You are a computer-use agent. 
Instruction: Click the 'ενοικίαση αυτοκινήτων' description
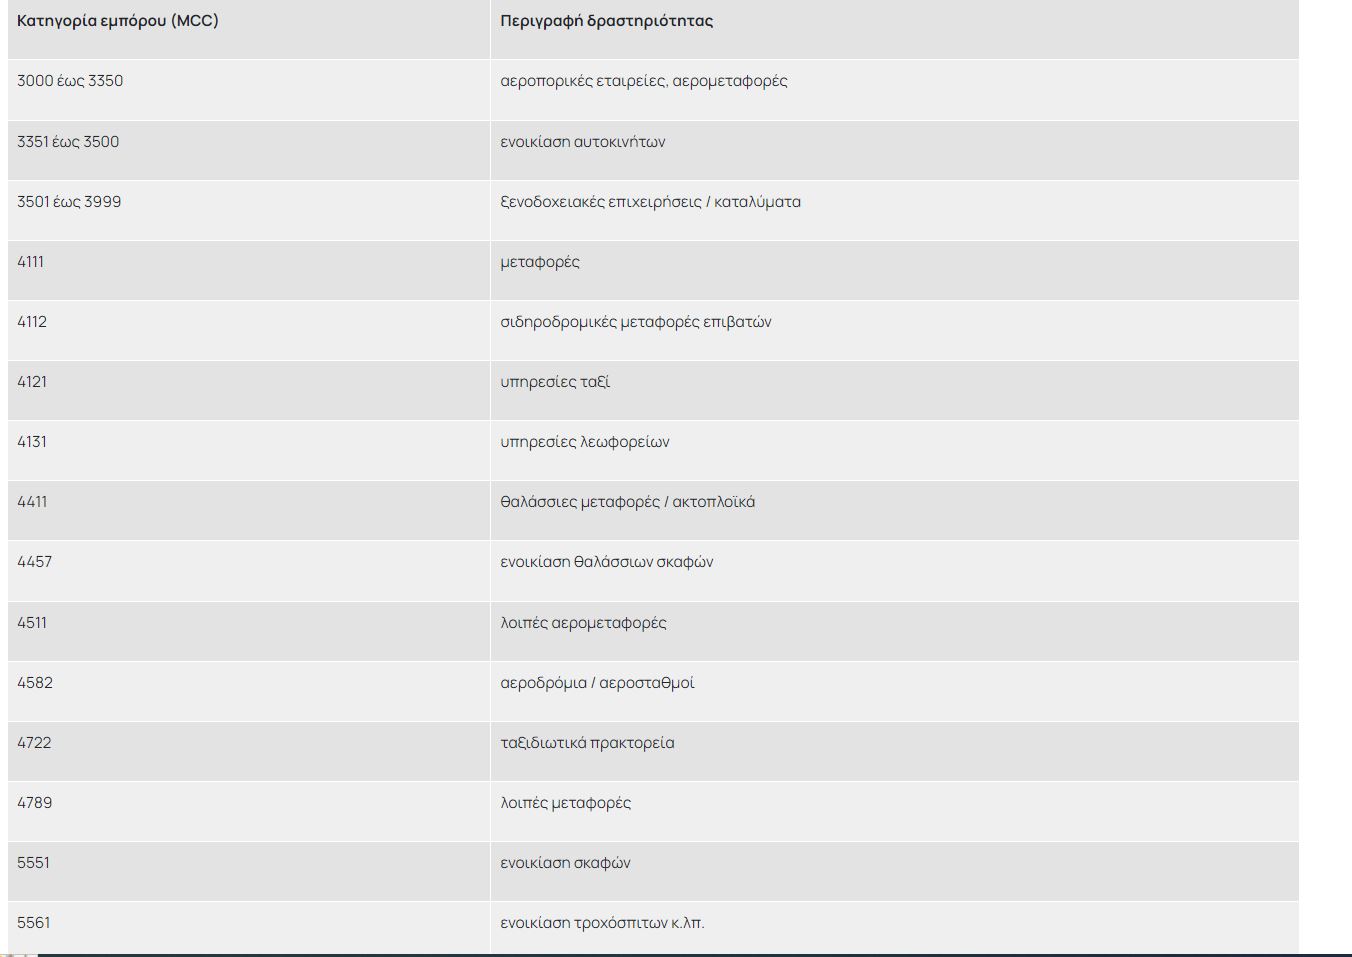coord(582,142)
